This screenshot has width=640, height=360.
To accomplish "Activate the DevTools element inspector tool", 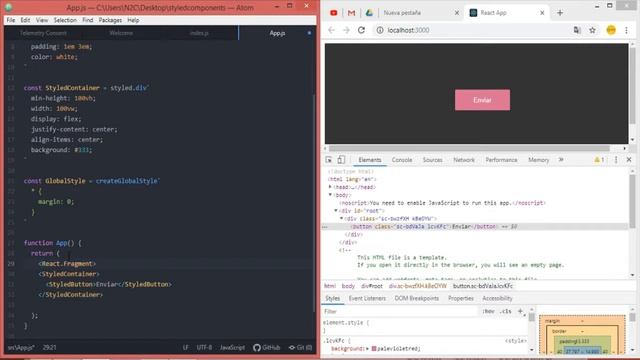I will 329,160.
